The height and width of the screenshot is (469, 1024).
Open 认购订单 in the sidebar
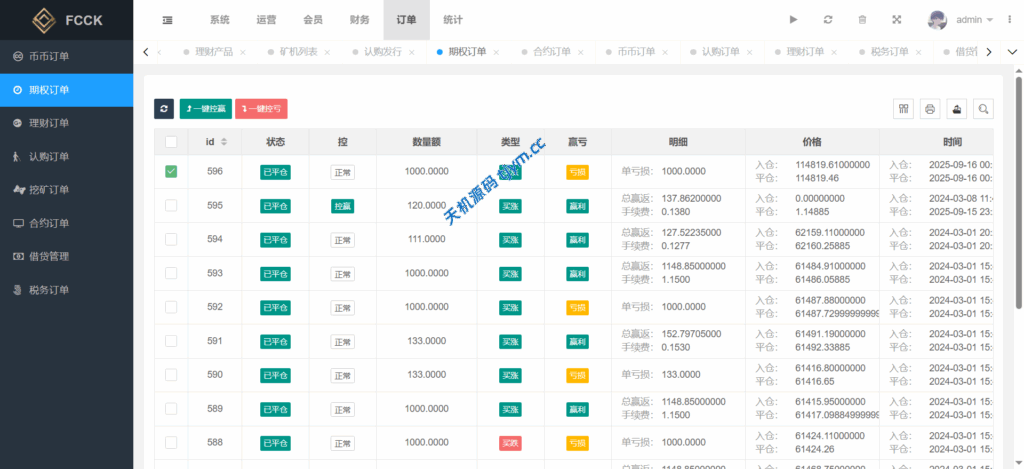[67, 157]
